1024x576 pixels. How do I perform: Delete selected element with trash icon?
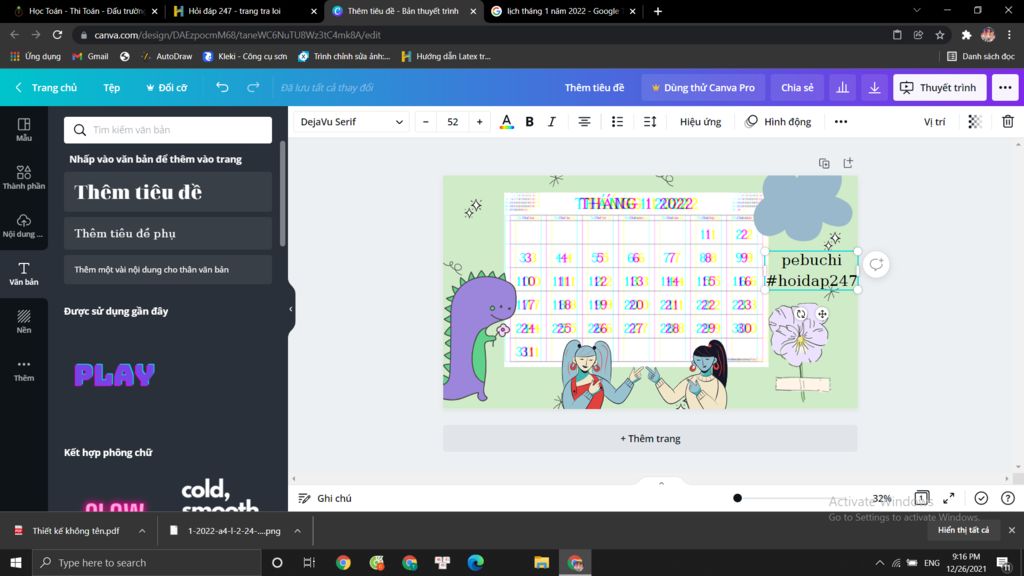1008,122
